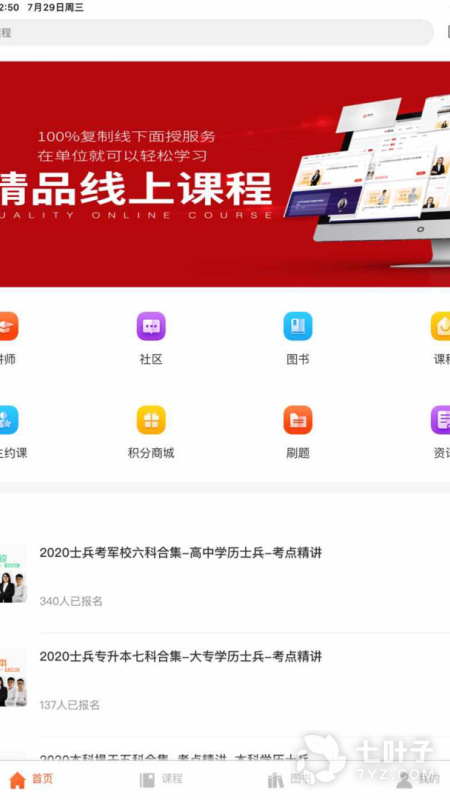Screen dimensions: 450x800
Task: Tap the 社区 label text
Action: [x=151, y=359]
